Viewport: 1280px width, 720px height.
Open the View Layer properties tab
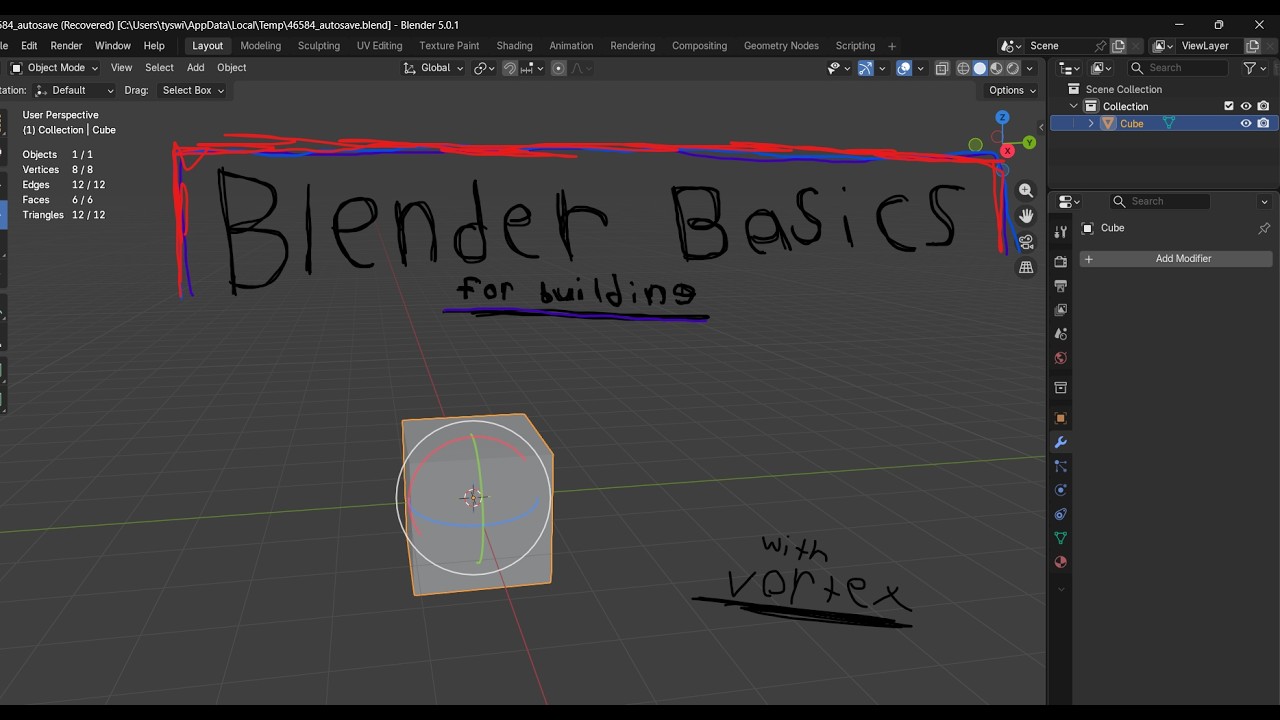1061,310
